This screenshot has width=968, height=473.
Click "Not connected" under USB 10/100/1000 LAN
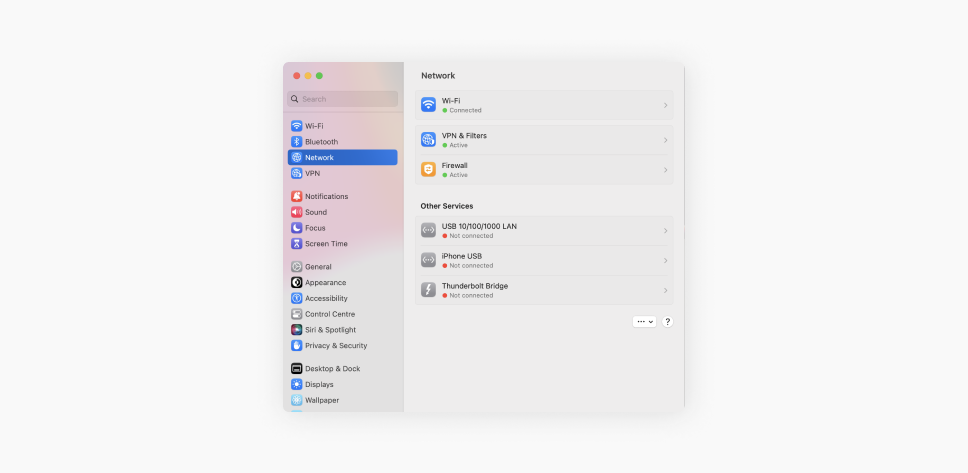471,236
